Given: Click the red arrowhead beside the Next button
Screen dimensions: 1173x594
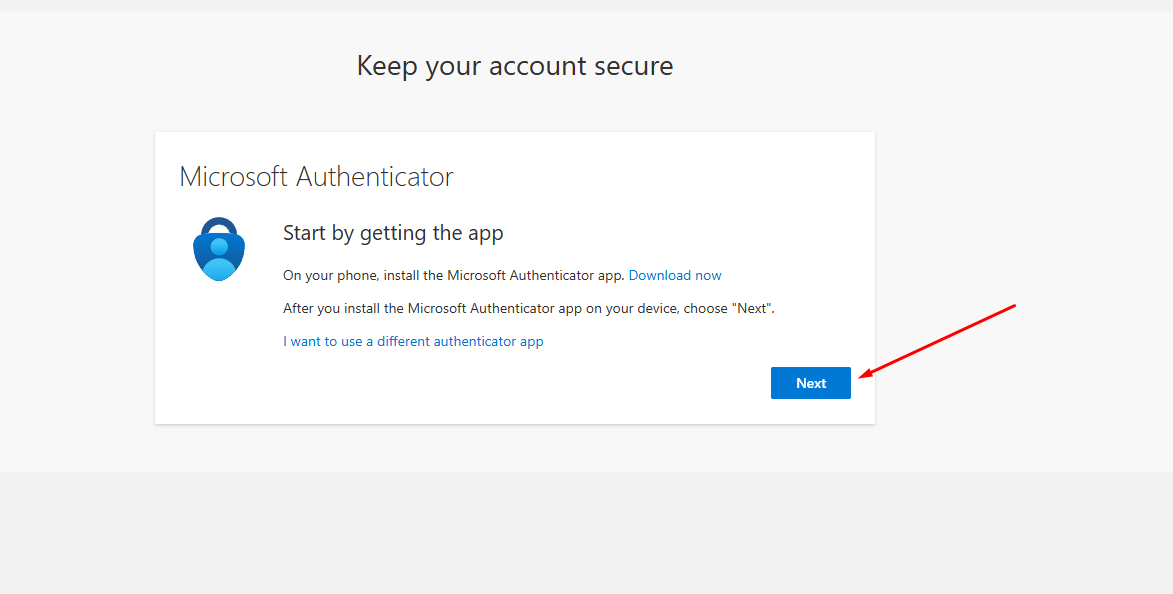Looking at the screenshot, I should [865, 375].
